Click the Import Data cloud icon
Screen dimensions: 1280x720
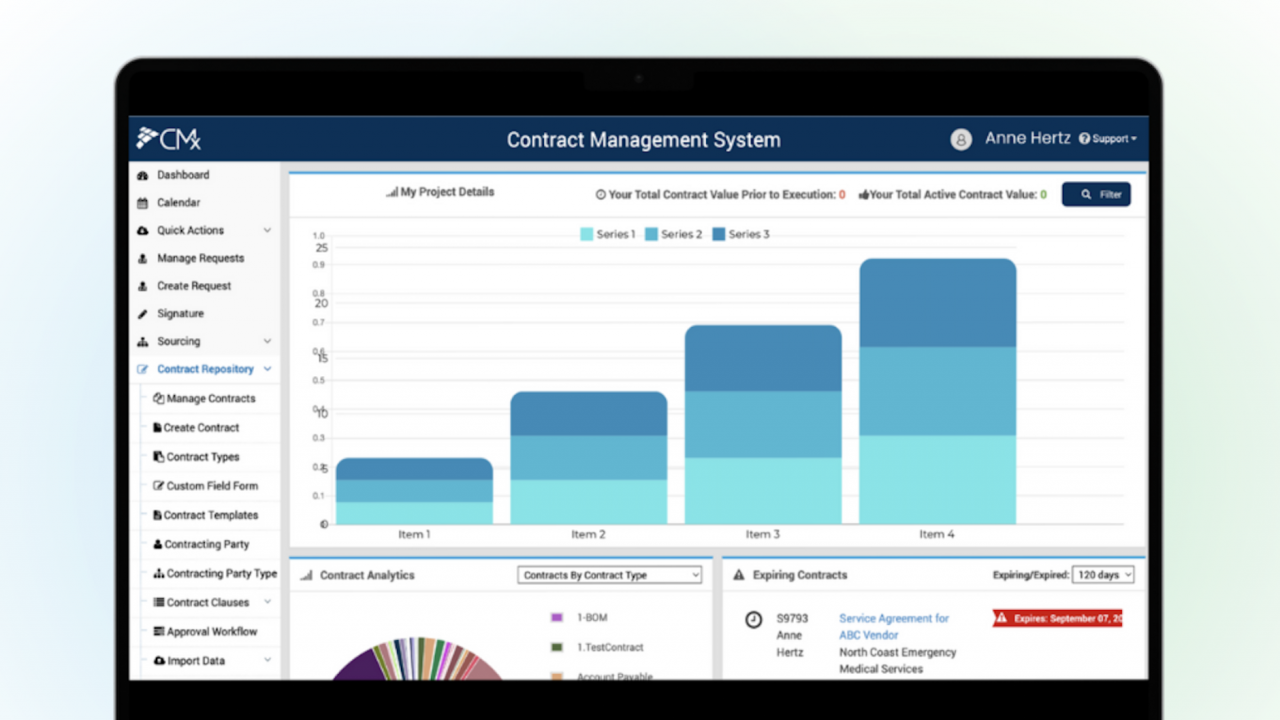[x=159, y=661]
